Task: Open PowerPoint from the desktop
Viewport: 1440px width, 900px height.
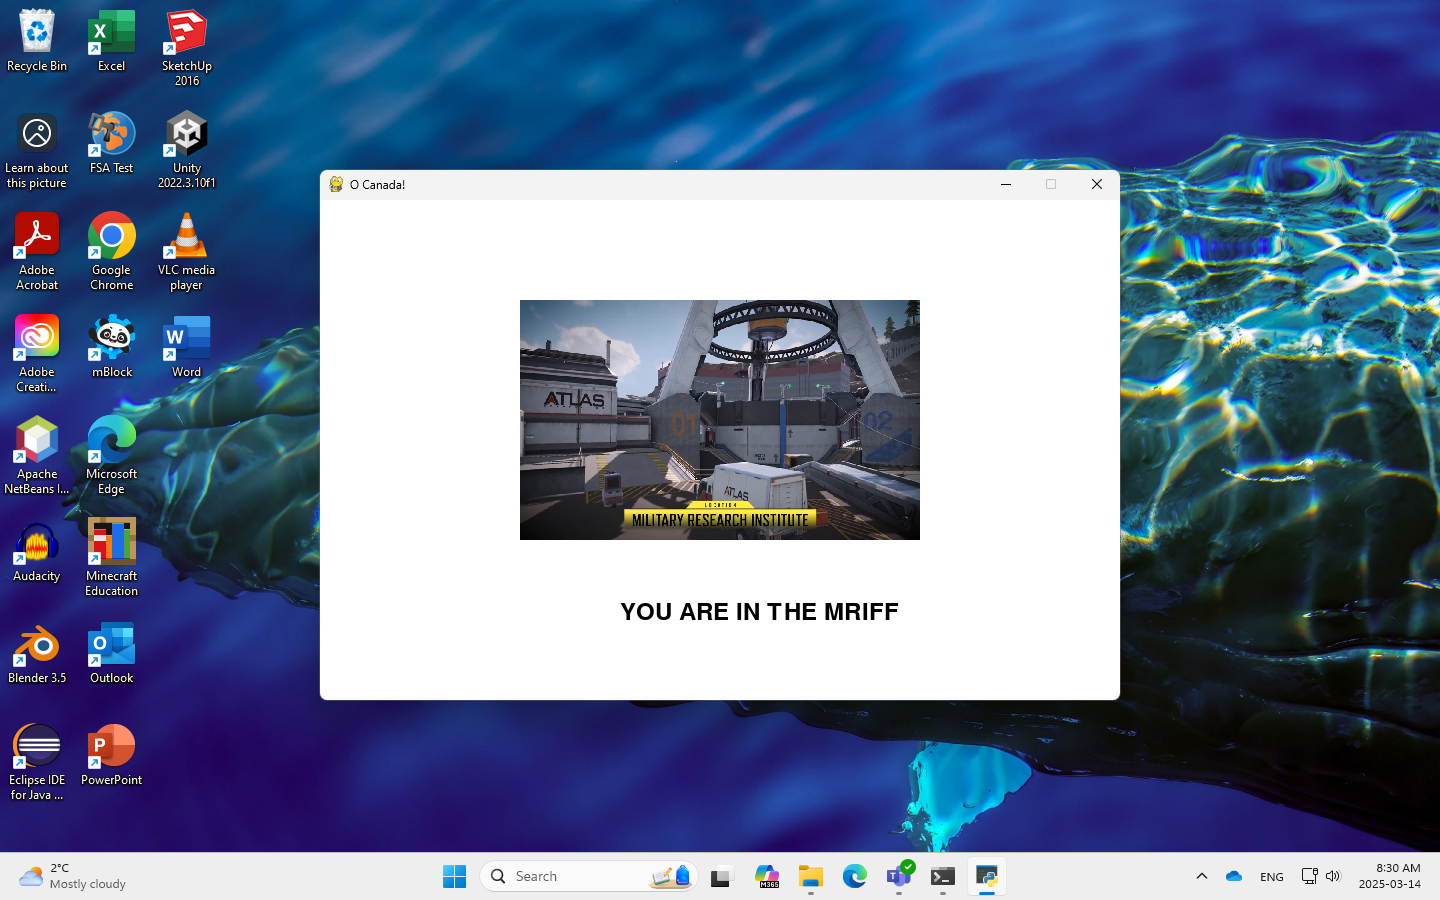Action: pyautogui.click(x=111, y=755)
